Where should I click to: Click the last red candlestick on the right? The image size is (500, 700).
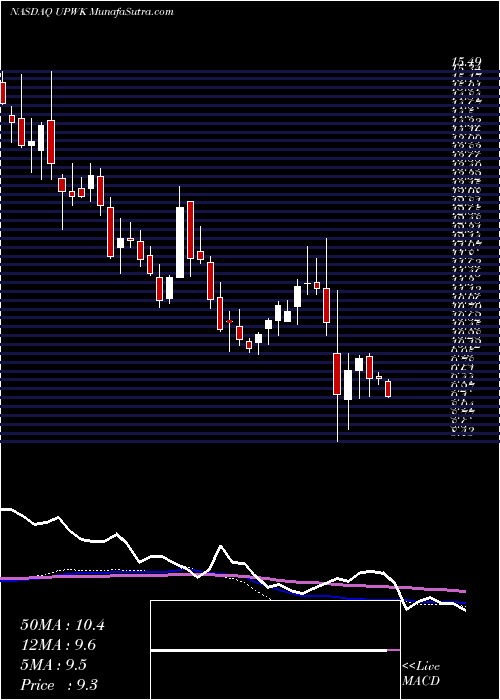388,388
